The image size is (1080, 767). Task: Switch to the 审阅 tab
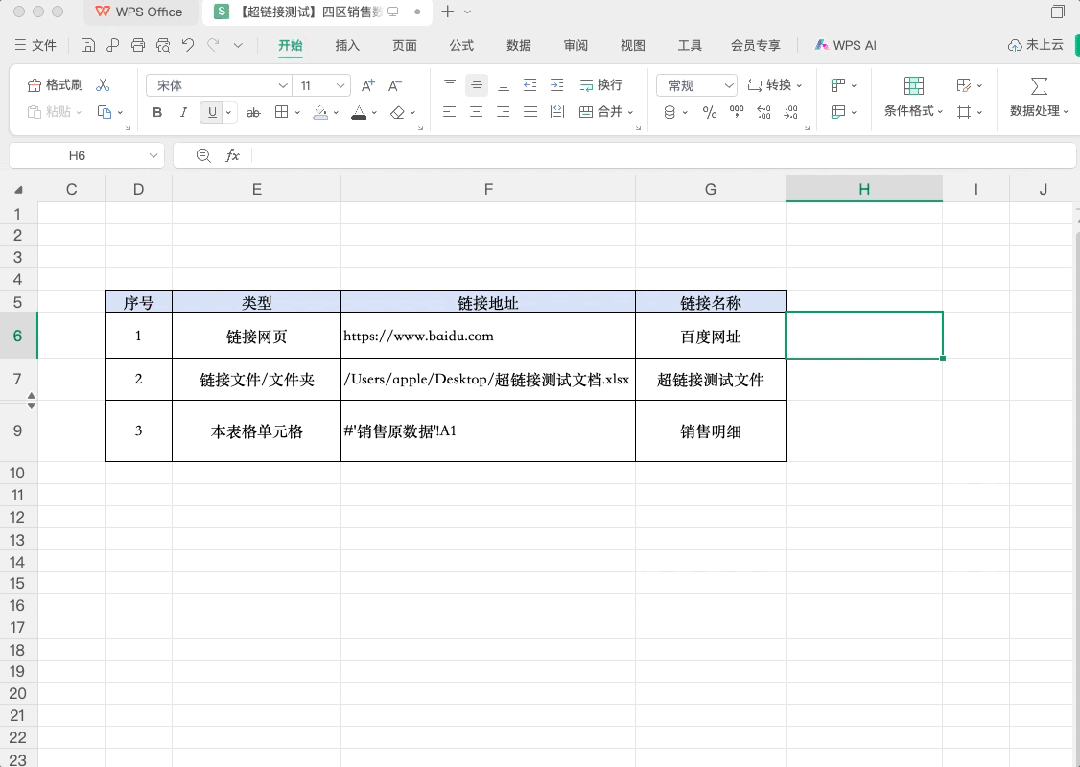pos(575,45)
